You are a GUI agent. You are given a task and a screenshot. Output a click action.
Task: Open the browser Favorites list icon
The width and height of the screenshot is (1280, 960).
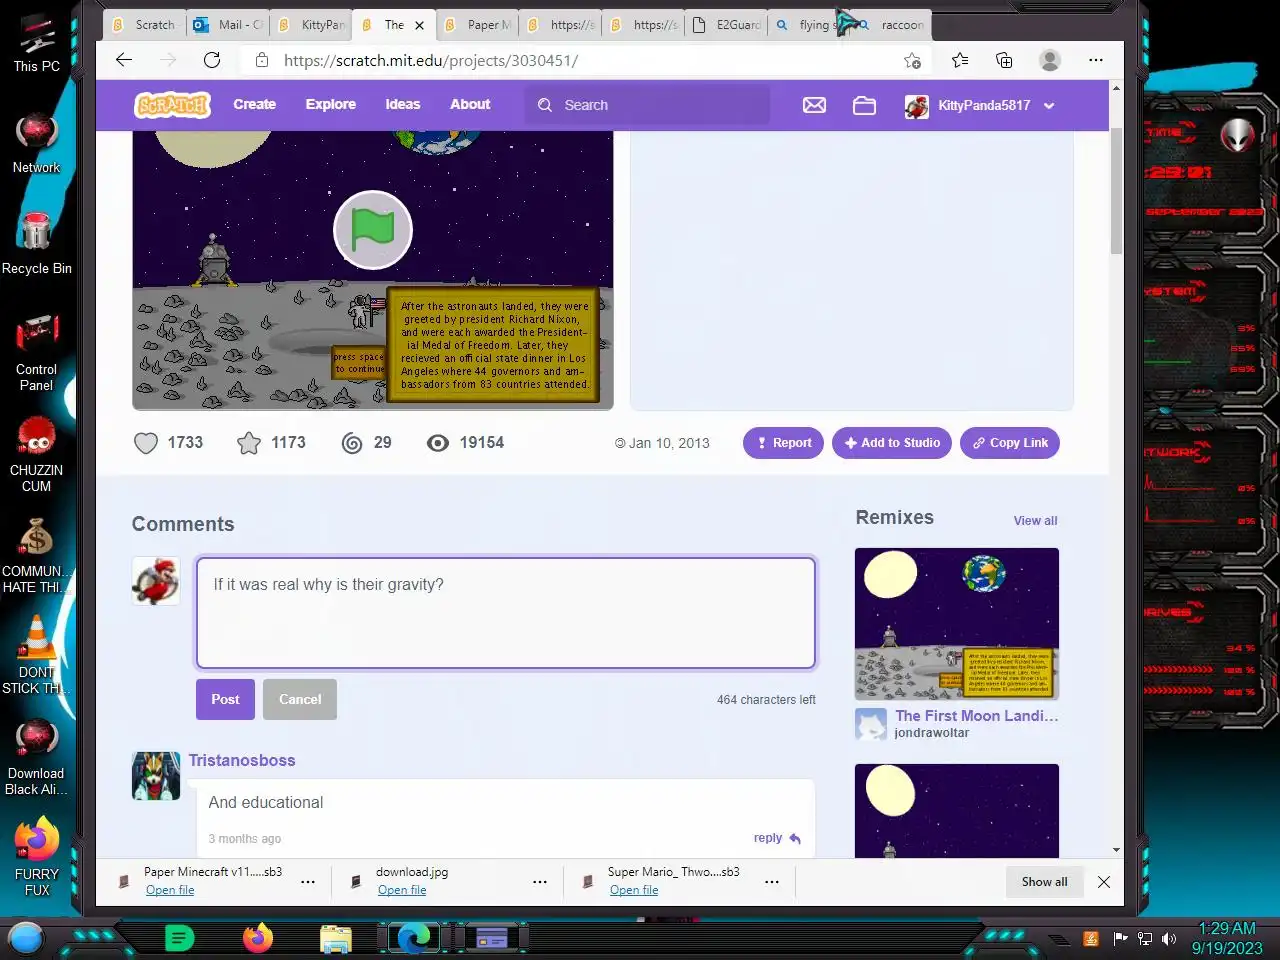960,60
